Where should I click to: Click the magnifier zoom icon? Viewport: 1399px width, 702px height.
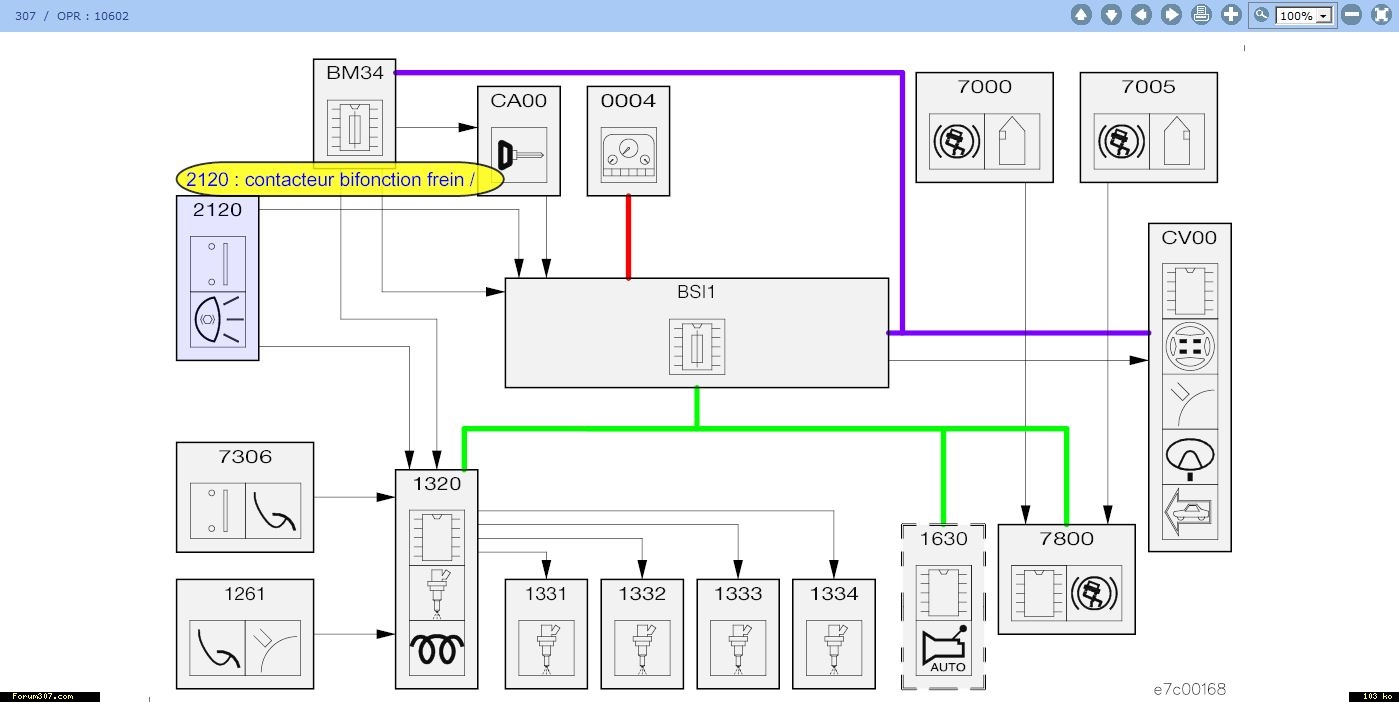coord(1262,15)
